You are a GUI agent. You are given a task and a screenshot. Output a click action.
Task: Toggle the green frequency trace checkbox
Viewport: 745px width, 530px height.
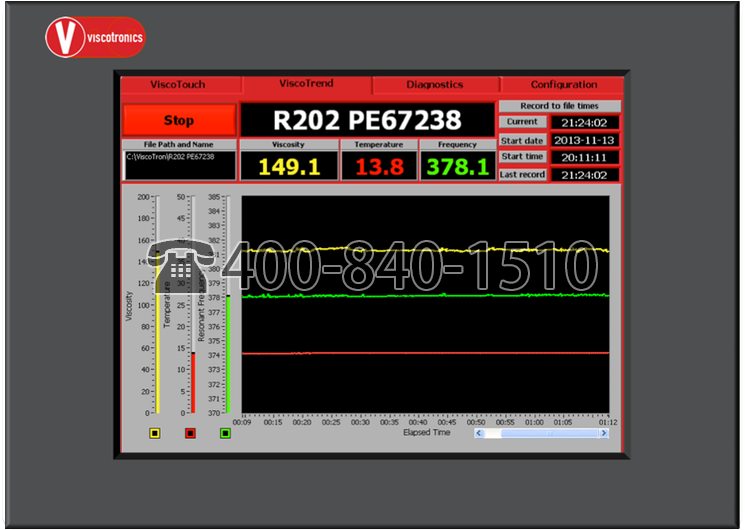coord(225,433)
